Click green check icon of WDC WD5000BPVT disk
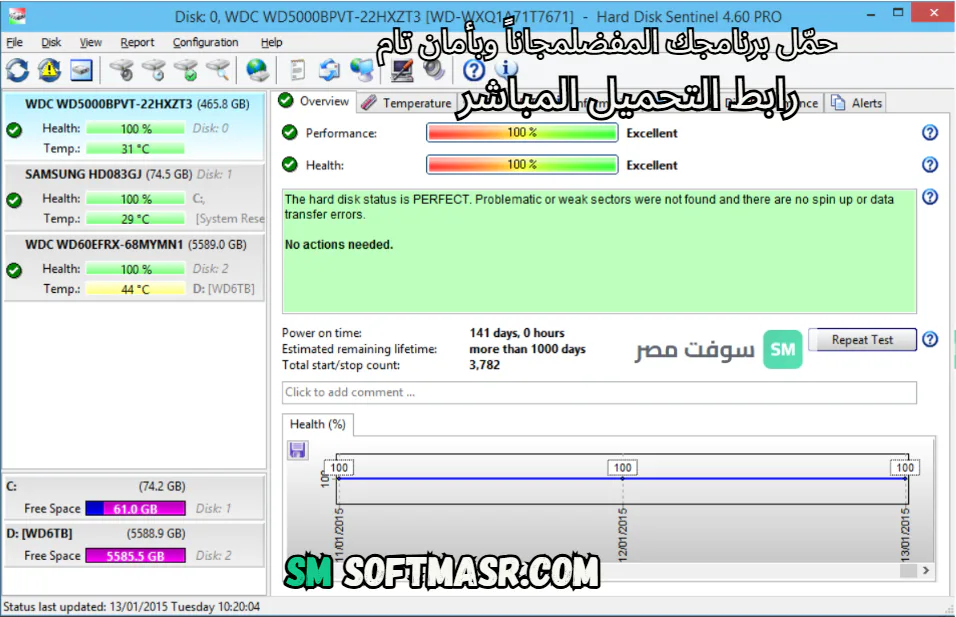Screen dimensions: 956x617 coord(14,130)
